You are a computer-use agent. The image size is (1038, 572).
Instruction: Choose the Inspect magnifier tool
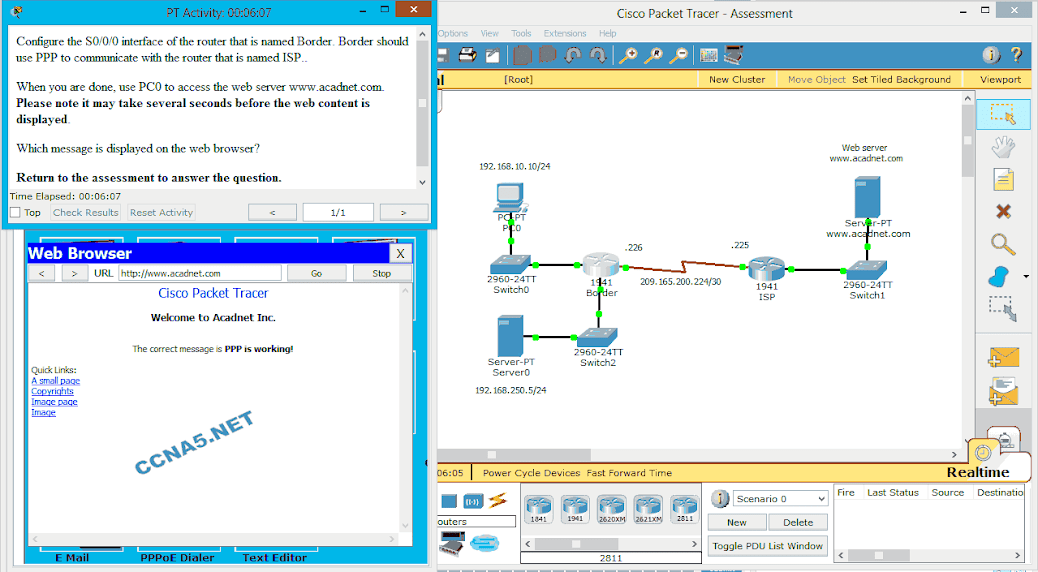(x=1003, y=244)
